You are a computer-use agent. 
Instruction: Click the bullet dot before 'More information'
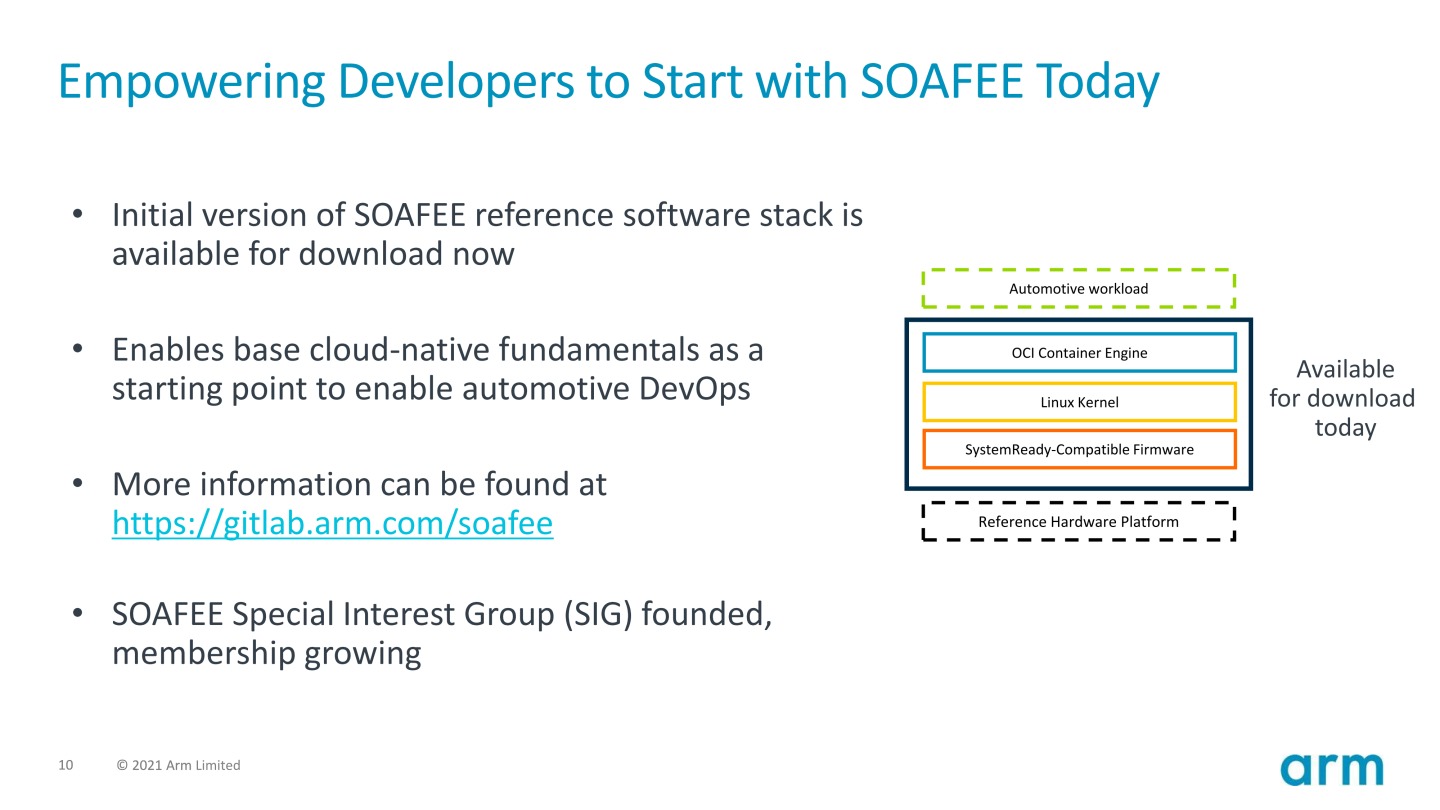[78, 485]
